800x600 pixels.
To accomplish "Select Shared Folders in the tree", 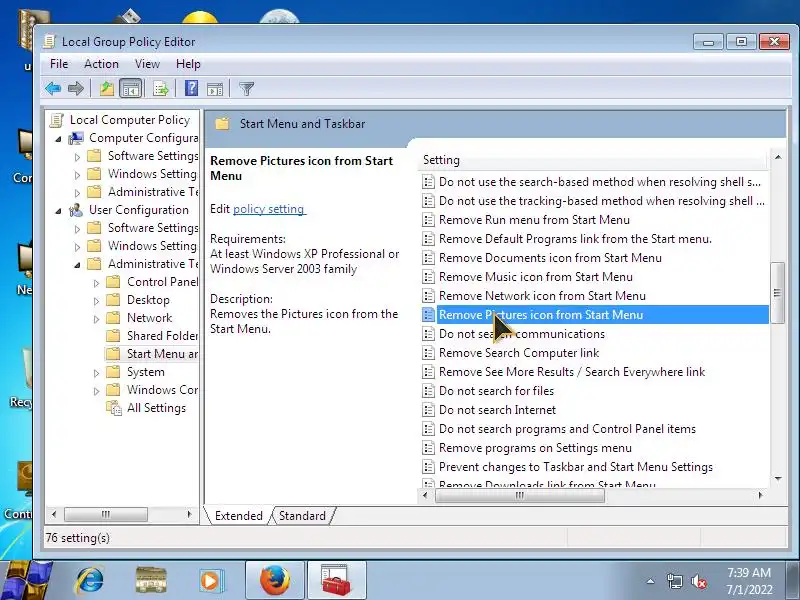I will [x=152, y=336].
